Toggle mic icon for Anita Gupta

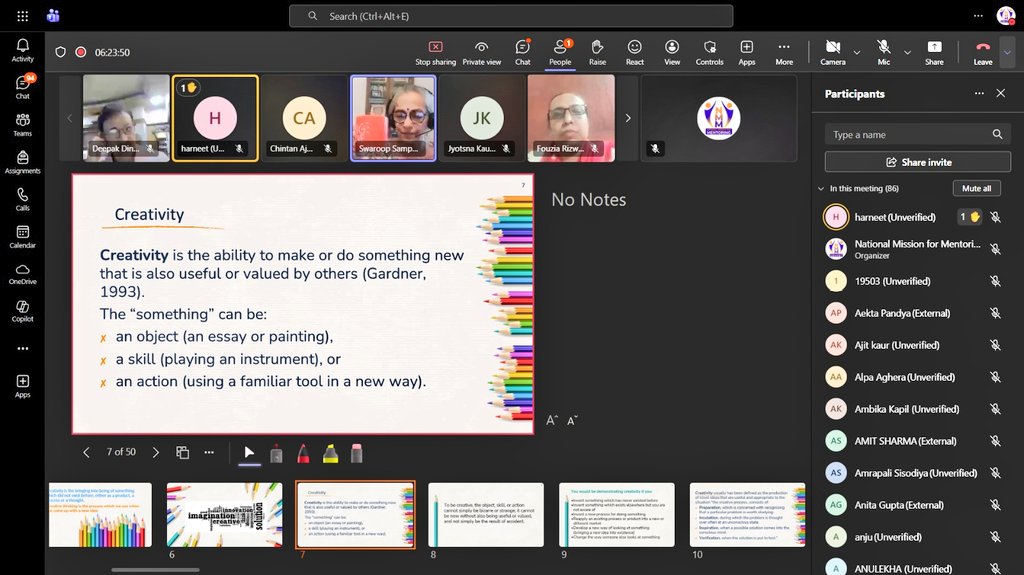[995, 504]
